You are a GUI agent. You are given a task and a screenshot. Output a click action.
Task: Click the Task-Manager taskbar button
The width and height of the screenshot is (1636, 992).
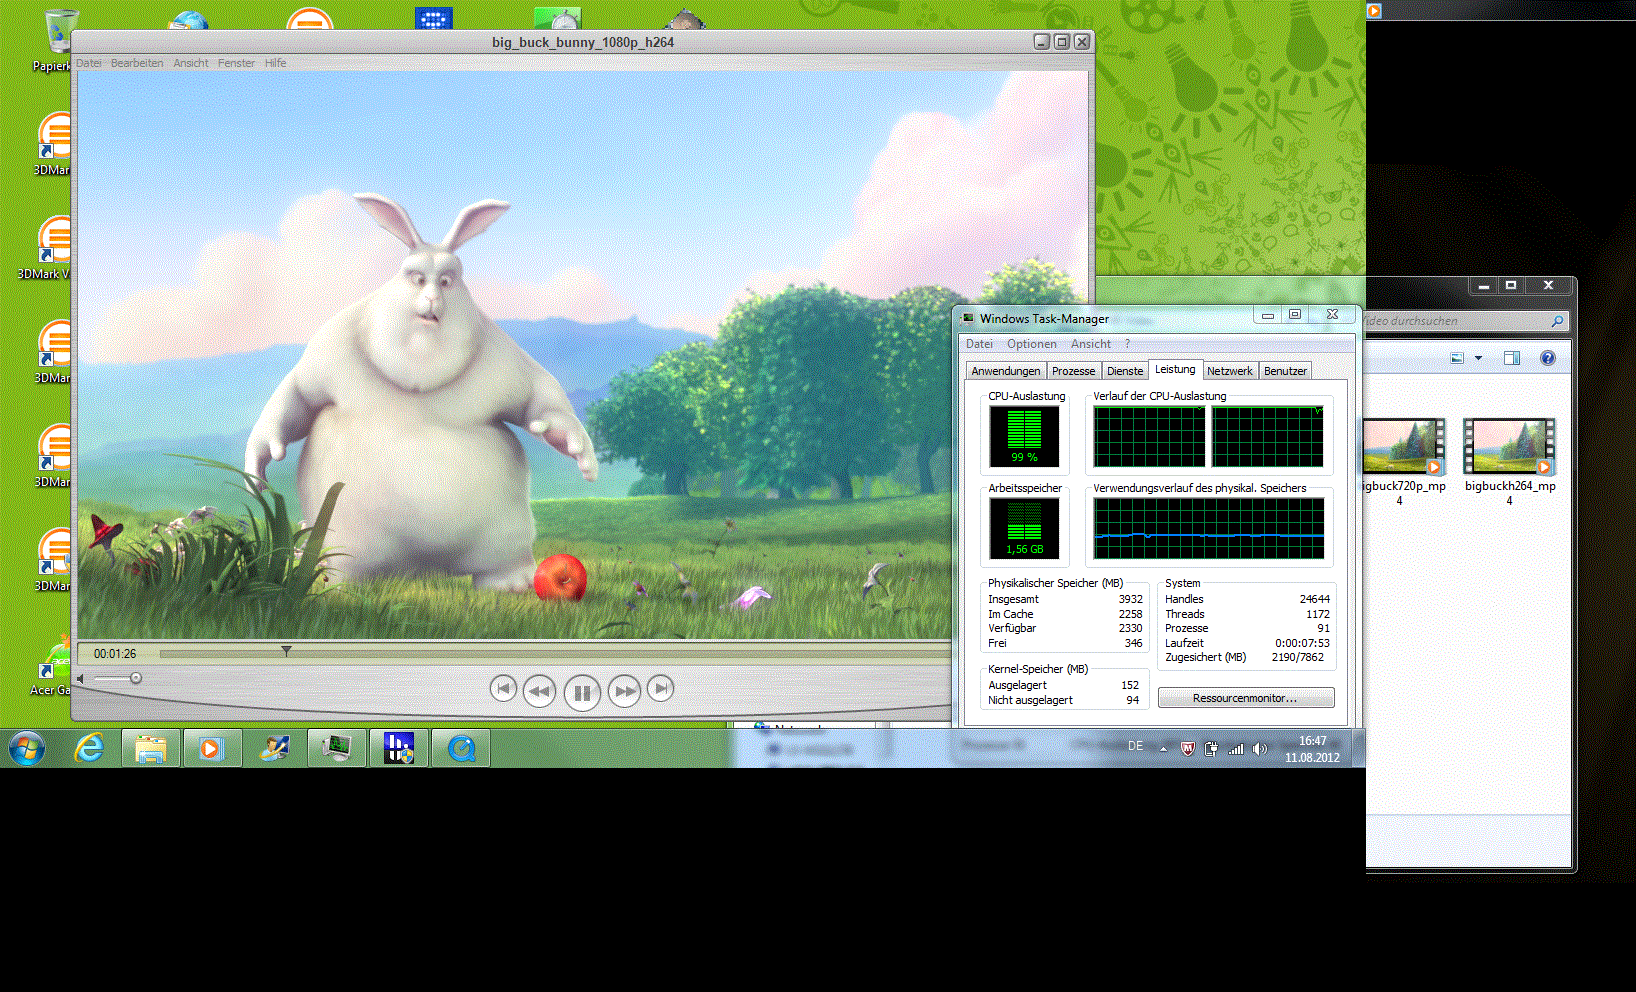(336, 748)
